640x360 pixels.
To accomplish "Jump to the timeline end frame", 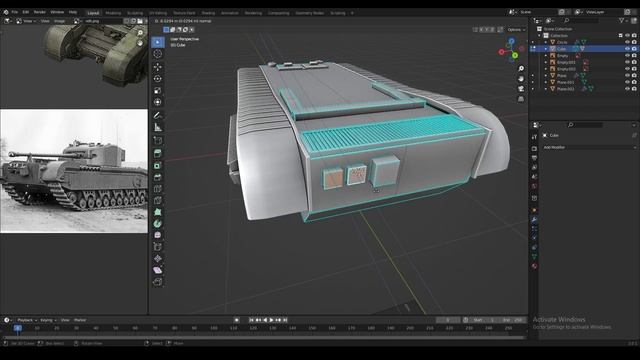I will (x=285, y=320).
